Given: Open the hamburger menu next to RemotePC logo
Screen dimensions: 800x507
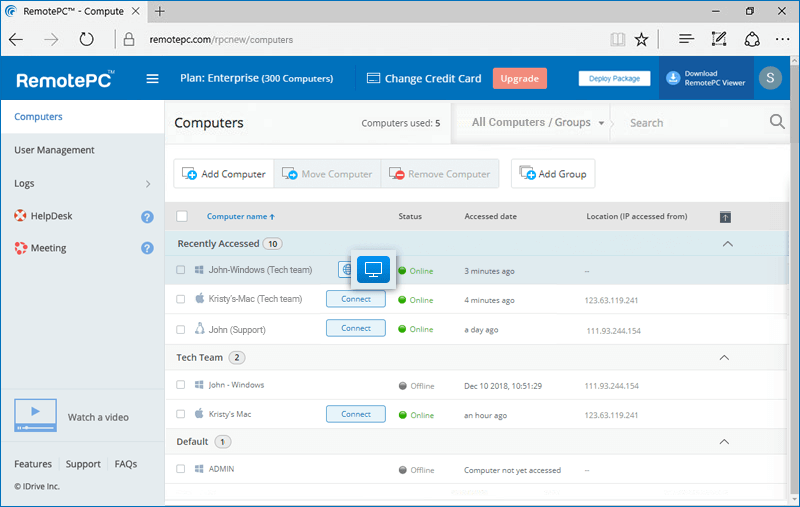Looking at the screenshot, I should (x=152, y=79).
